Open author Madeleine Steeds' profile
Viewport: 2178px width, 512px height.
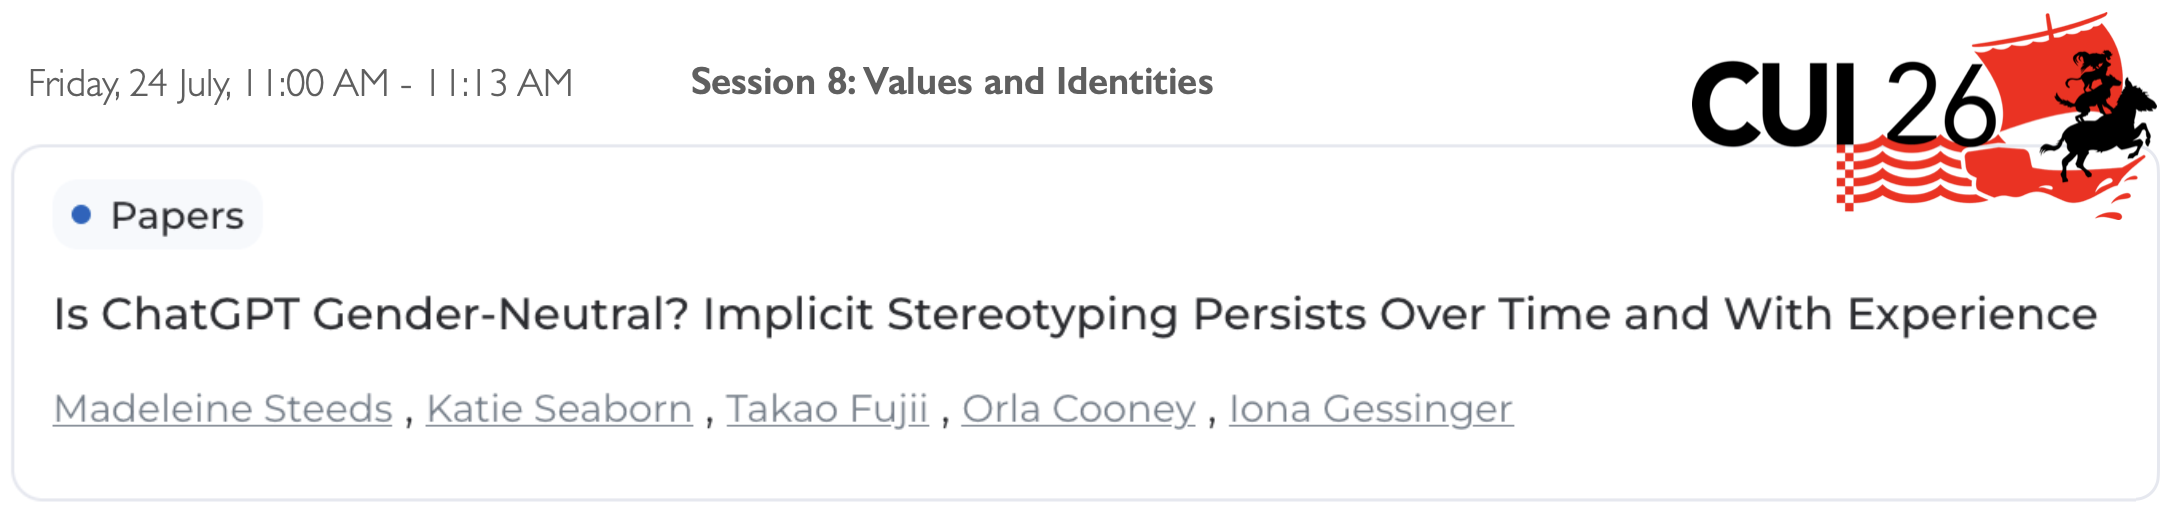point(223,409)
